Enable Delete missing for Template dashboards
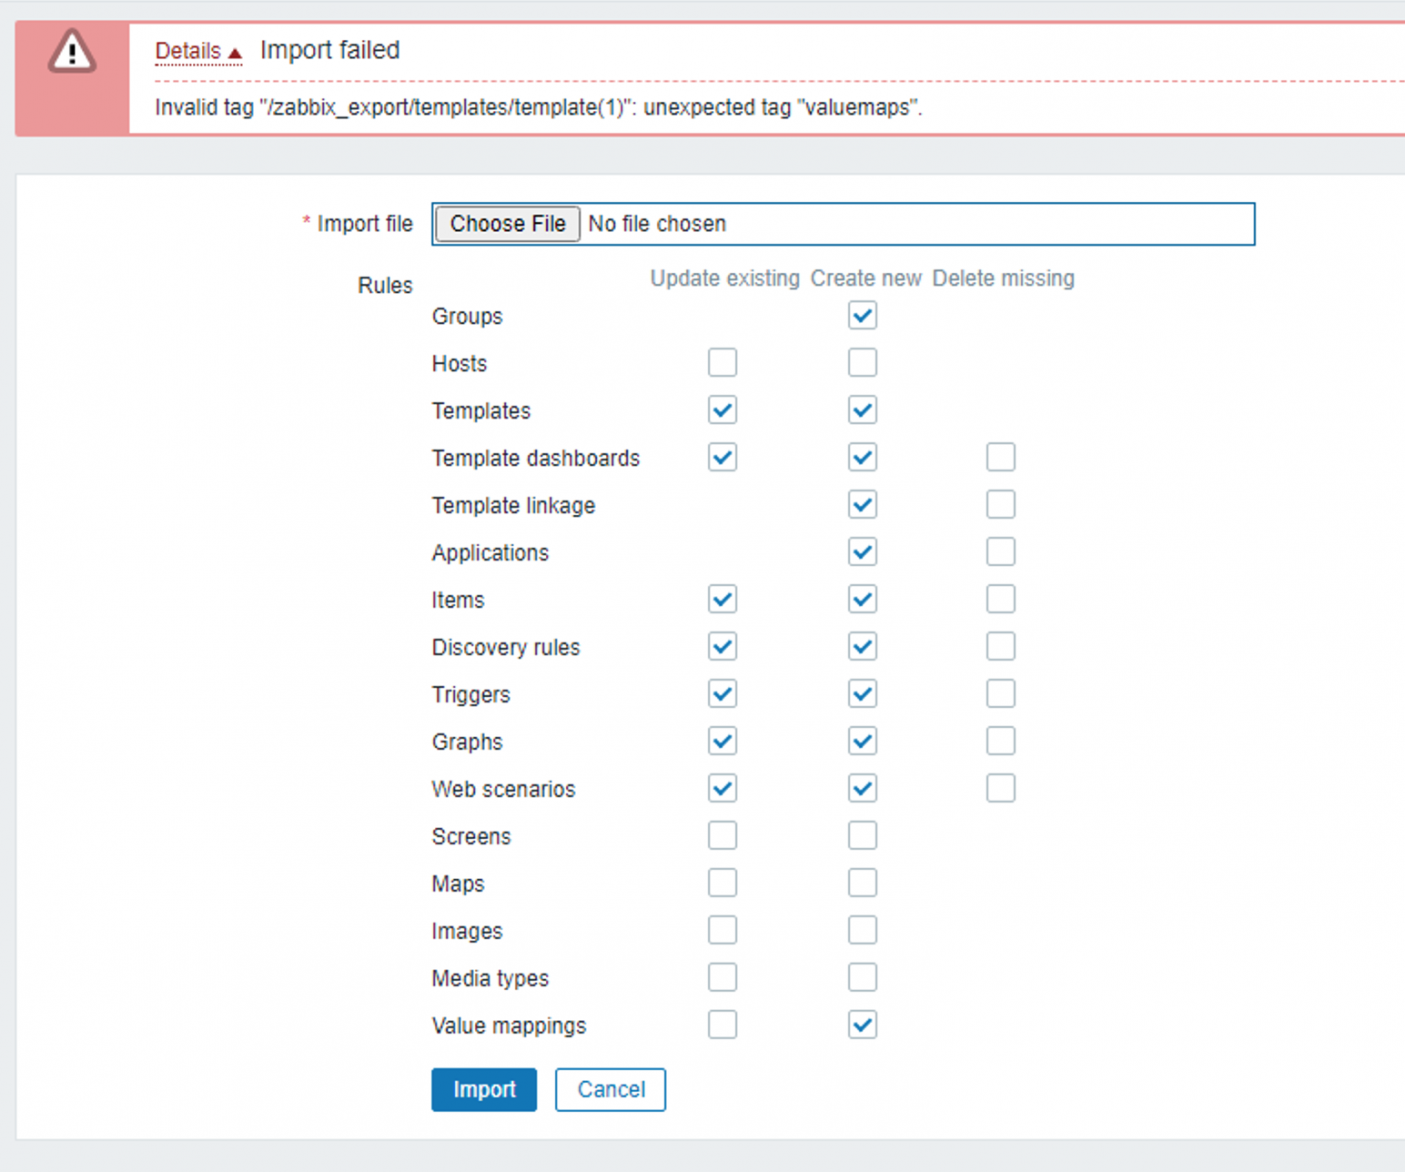 [x=1000, y=458]
